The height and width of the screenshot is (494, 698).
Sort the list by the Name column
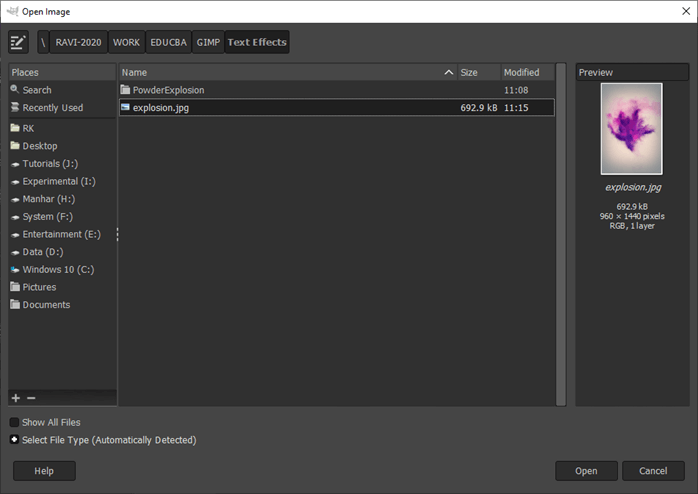coord(288,72)
